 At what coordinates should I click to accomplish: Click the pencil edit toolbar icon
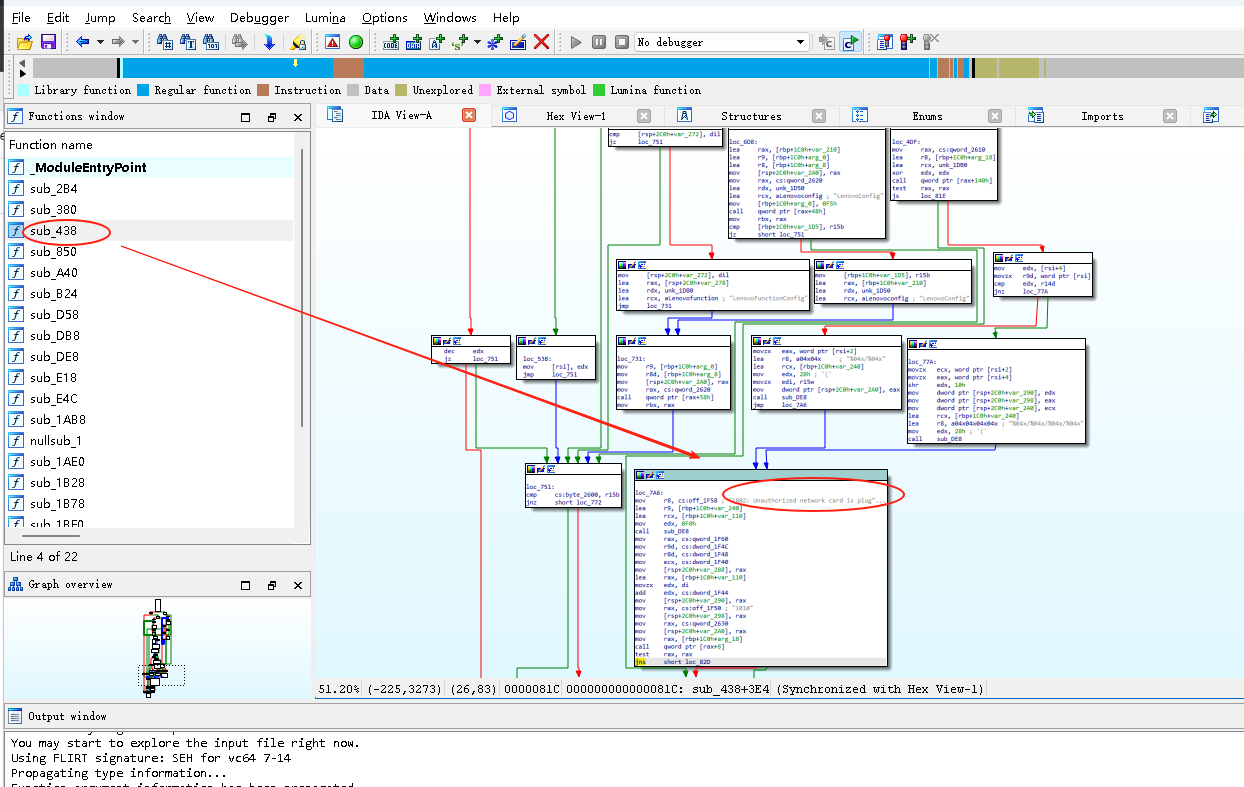tap(518, 42)
